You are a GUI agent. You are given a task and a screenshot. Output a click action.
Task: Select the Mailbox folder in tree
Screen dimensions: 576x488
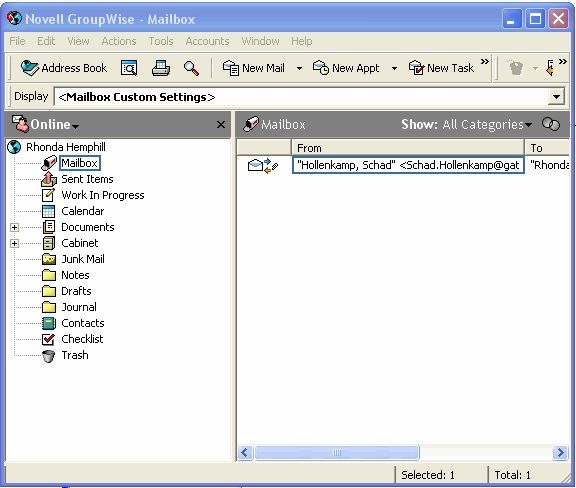click(79, 163)
